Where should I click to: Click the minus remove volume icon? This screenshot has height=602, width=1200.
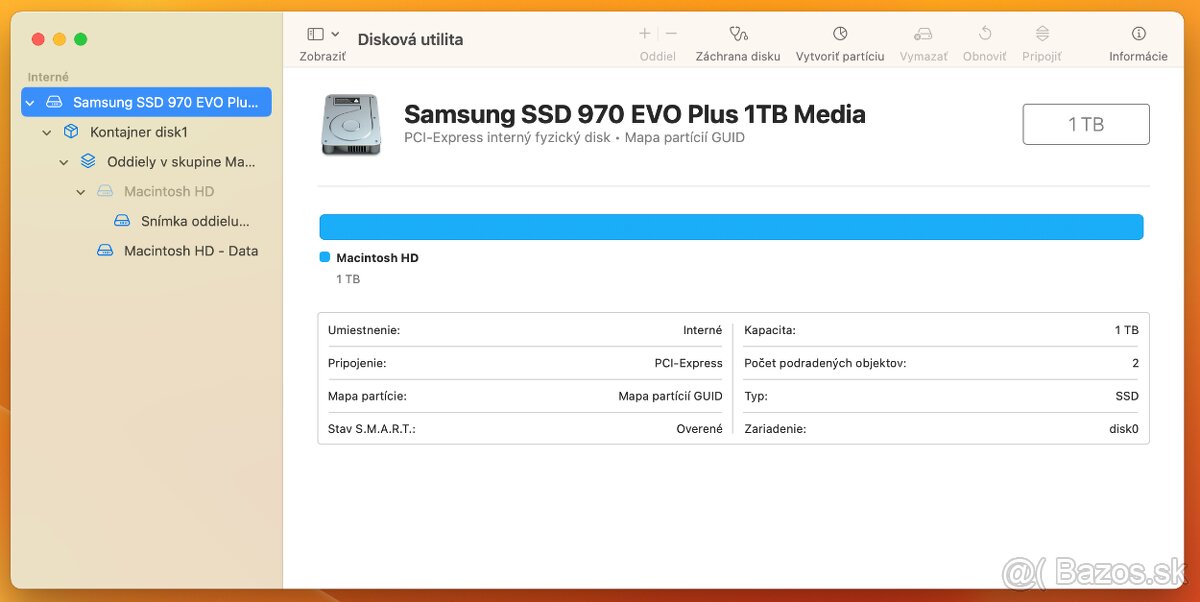pyautogui.click(x=671, y=34)
